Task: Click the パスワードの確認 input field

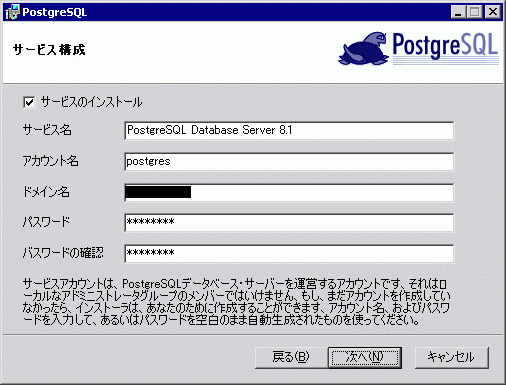Action: point(289,253)
